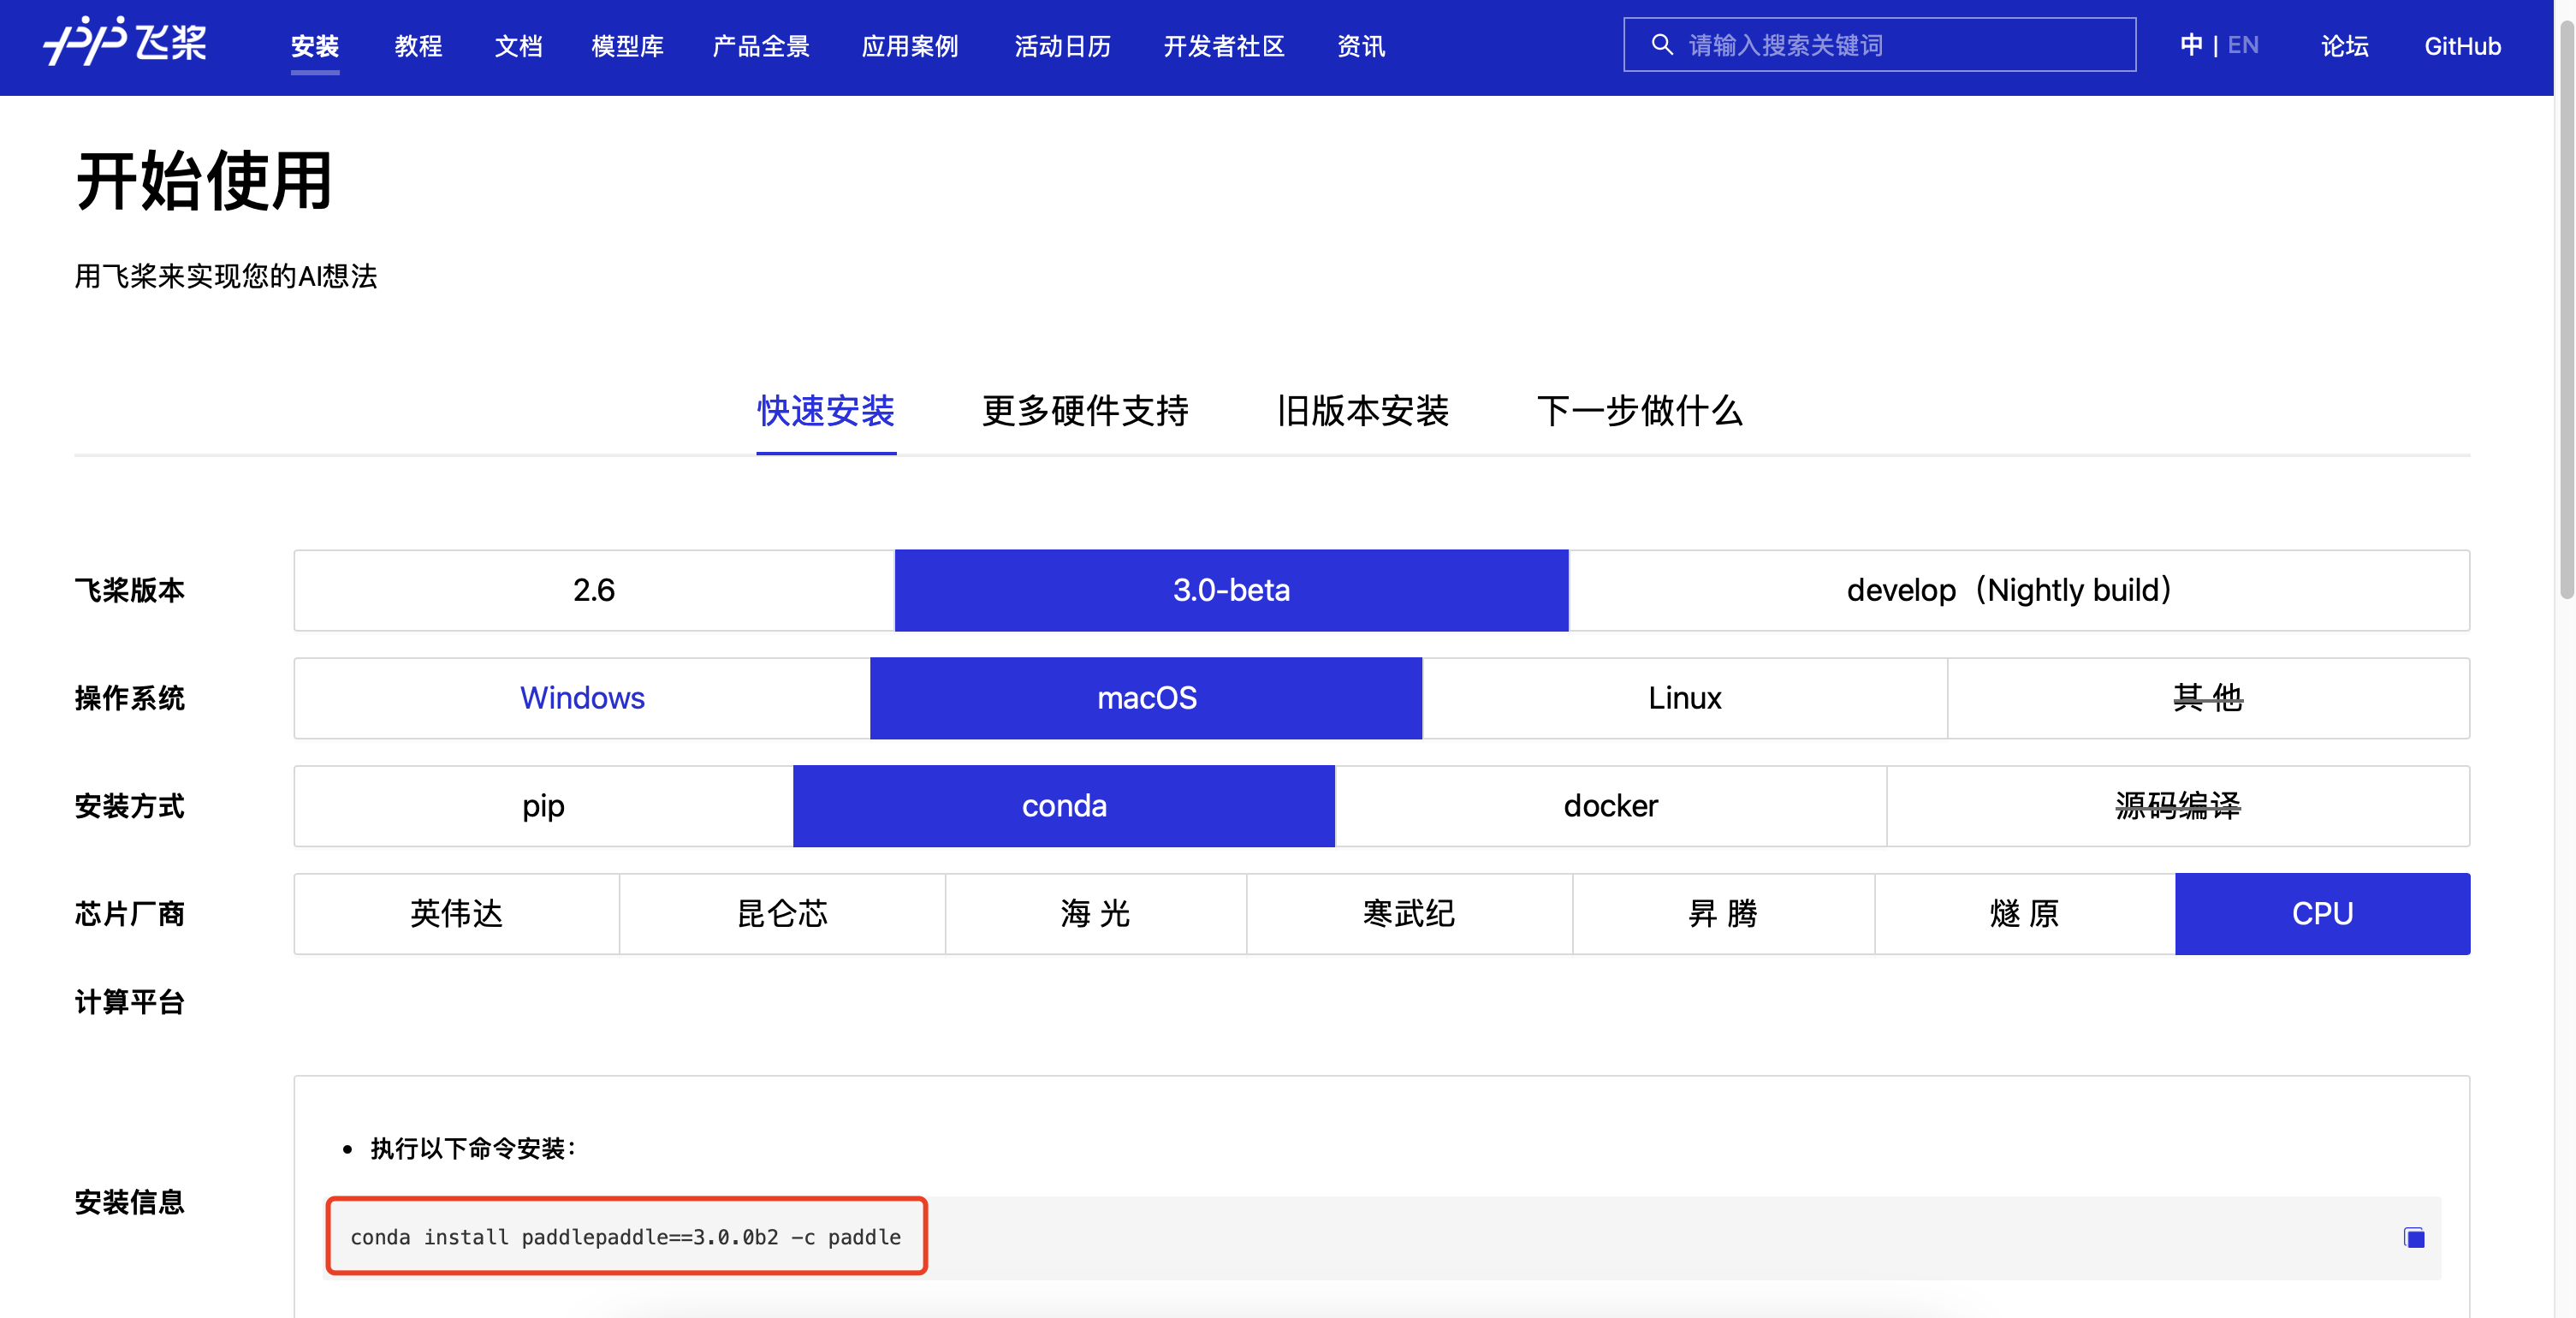This screenshot has width=2576, height=1318.
Task: Click the 芯片厂商 row label
Action: click(130, 914)
